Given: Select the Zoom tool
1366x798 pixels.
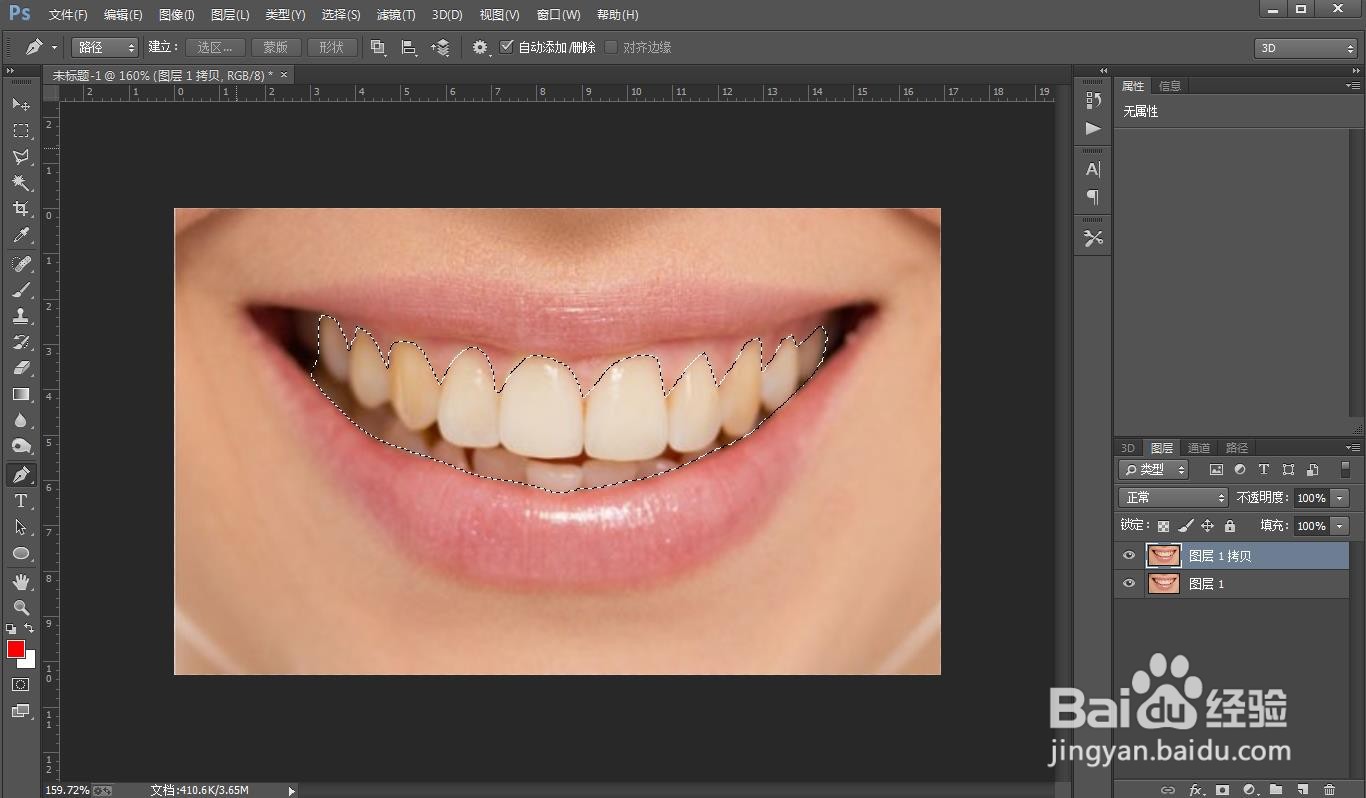Looking at the screenshot, I should coord(20,608).
